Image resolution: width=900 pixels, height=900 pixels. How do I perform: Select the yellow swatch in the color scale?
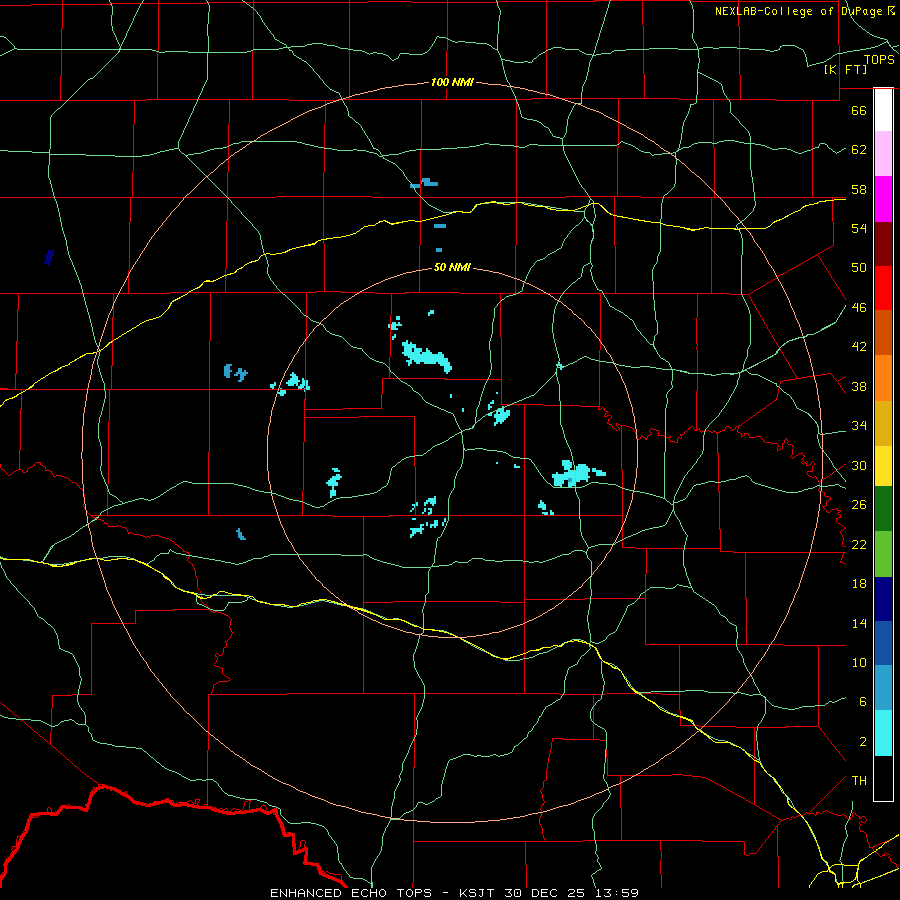(x=883, y=466)
